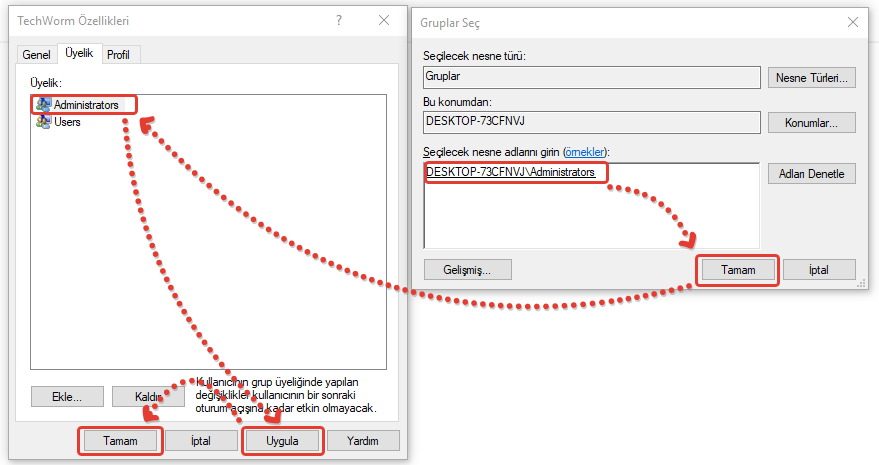879x465 pixels.
Task: Close the Gruplar Seç dialog
Action: point(851,21)
